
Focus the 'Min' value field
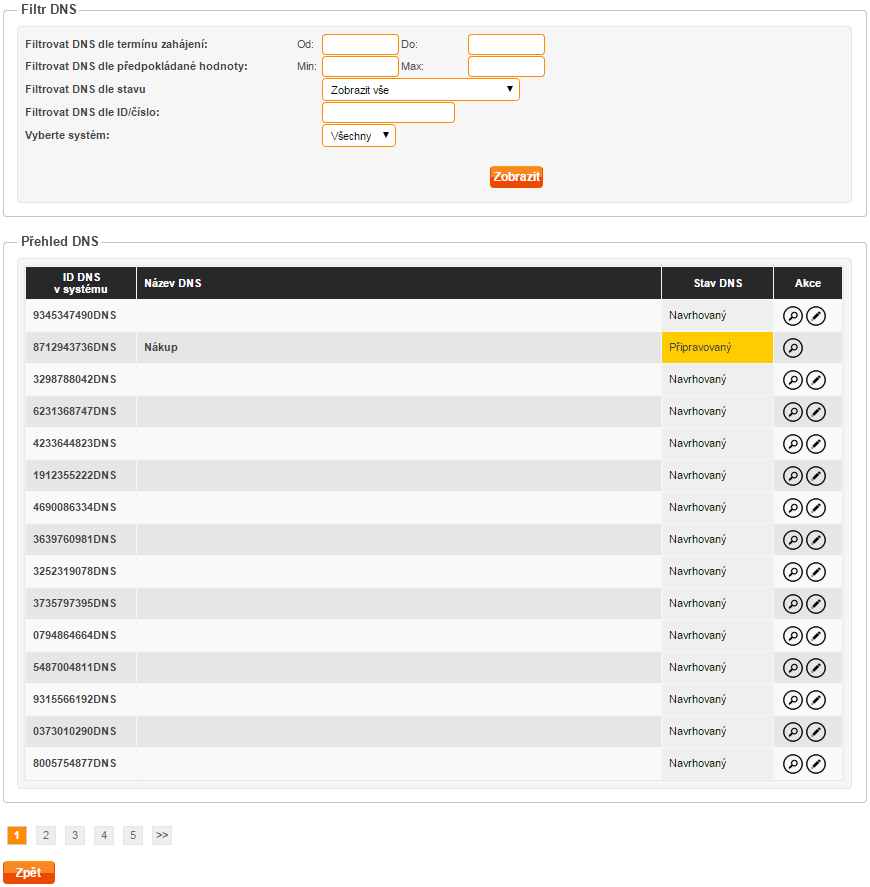(x=360, y=66)
